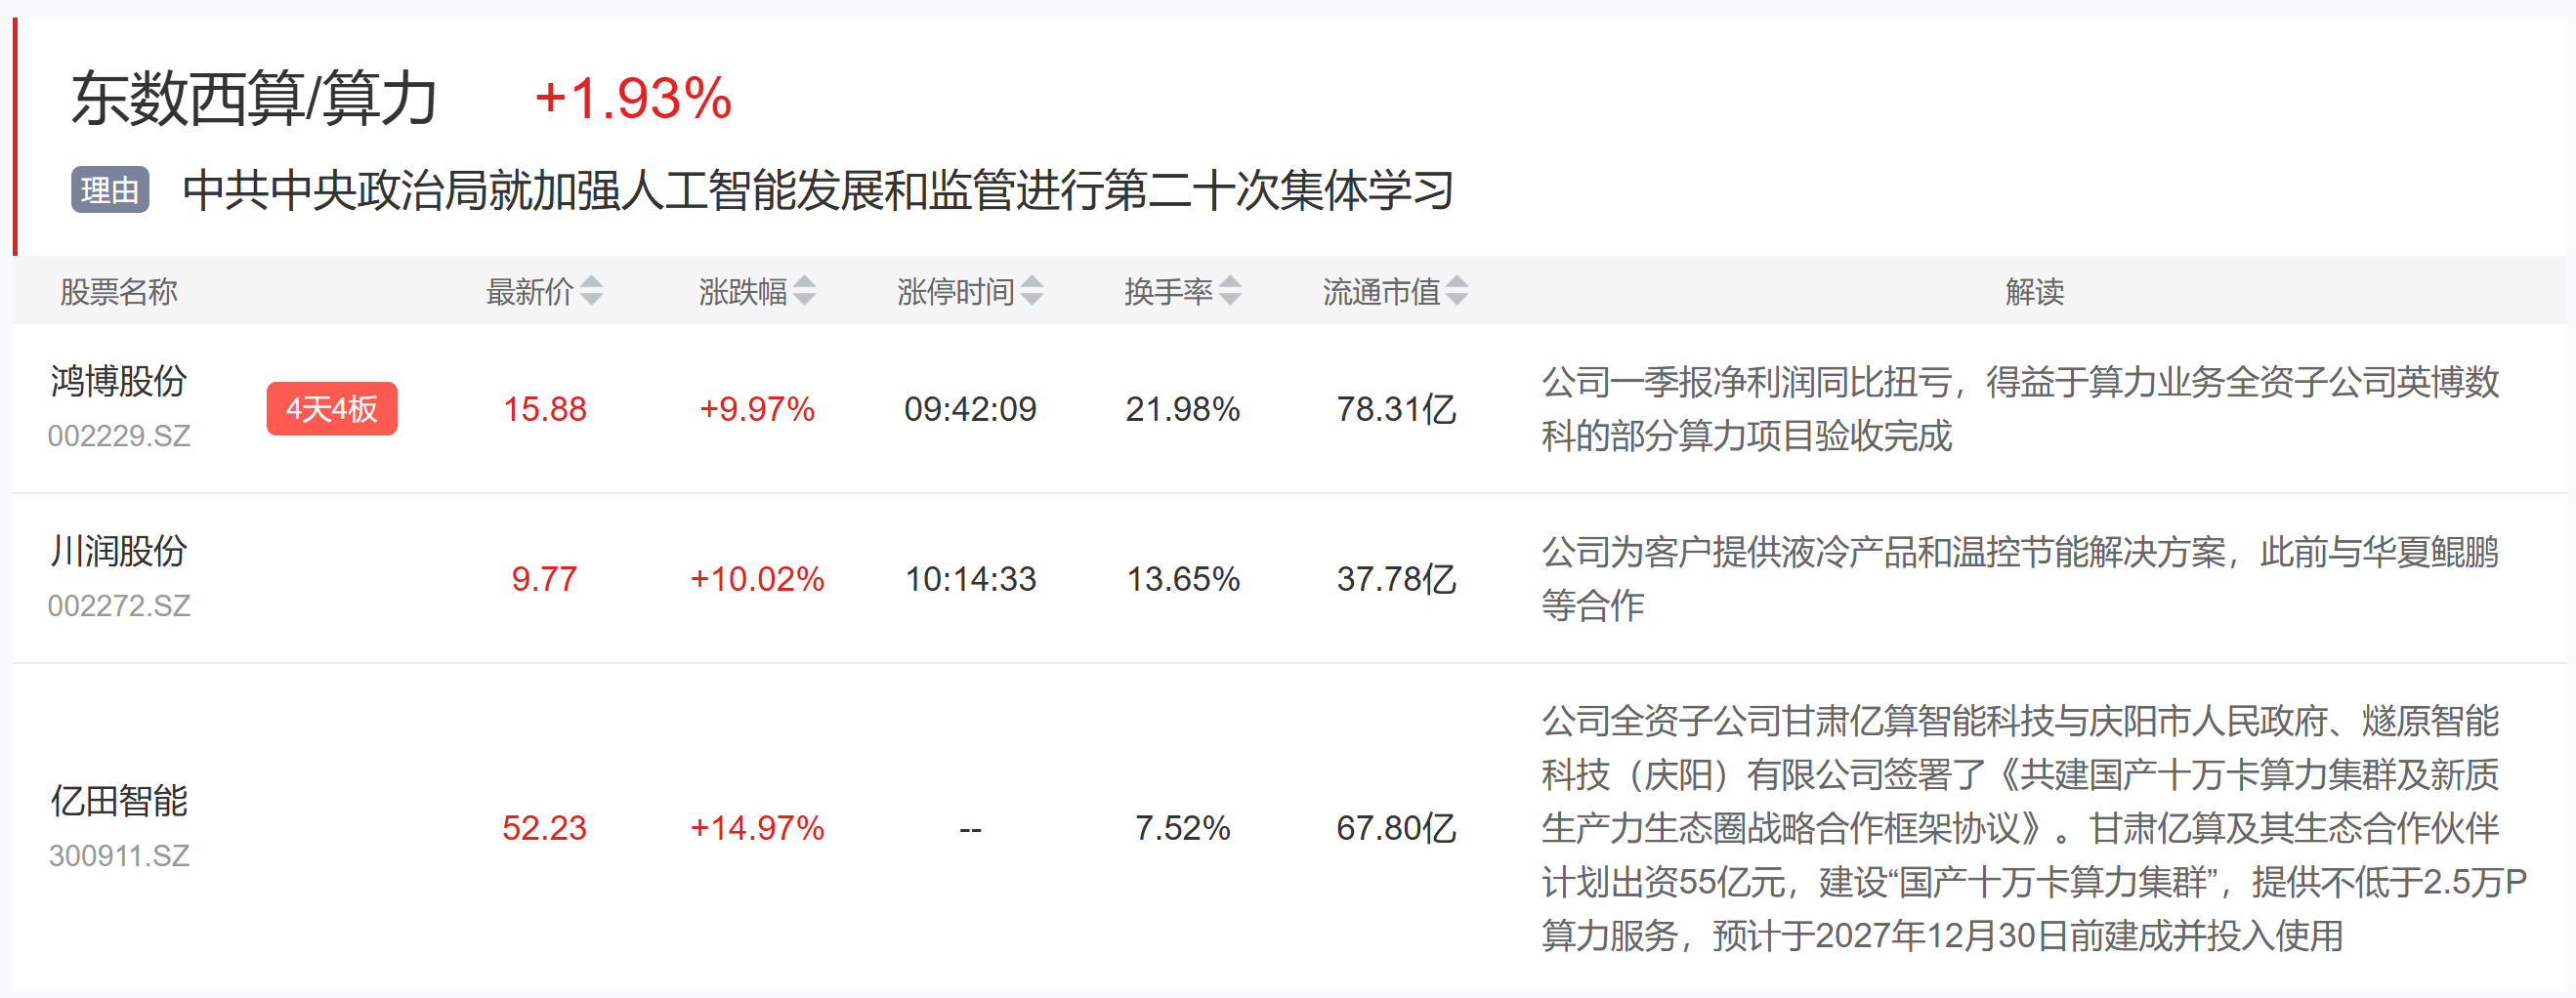The image size is (2576, 998).
Task: Click the 解读 column header
Action: click(2035, 292)
